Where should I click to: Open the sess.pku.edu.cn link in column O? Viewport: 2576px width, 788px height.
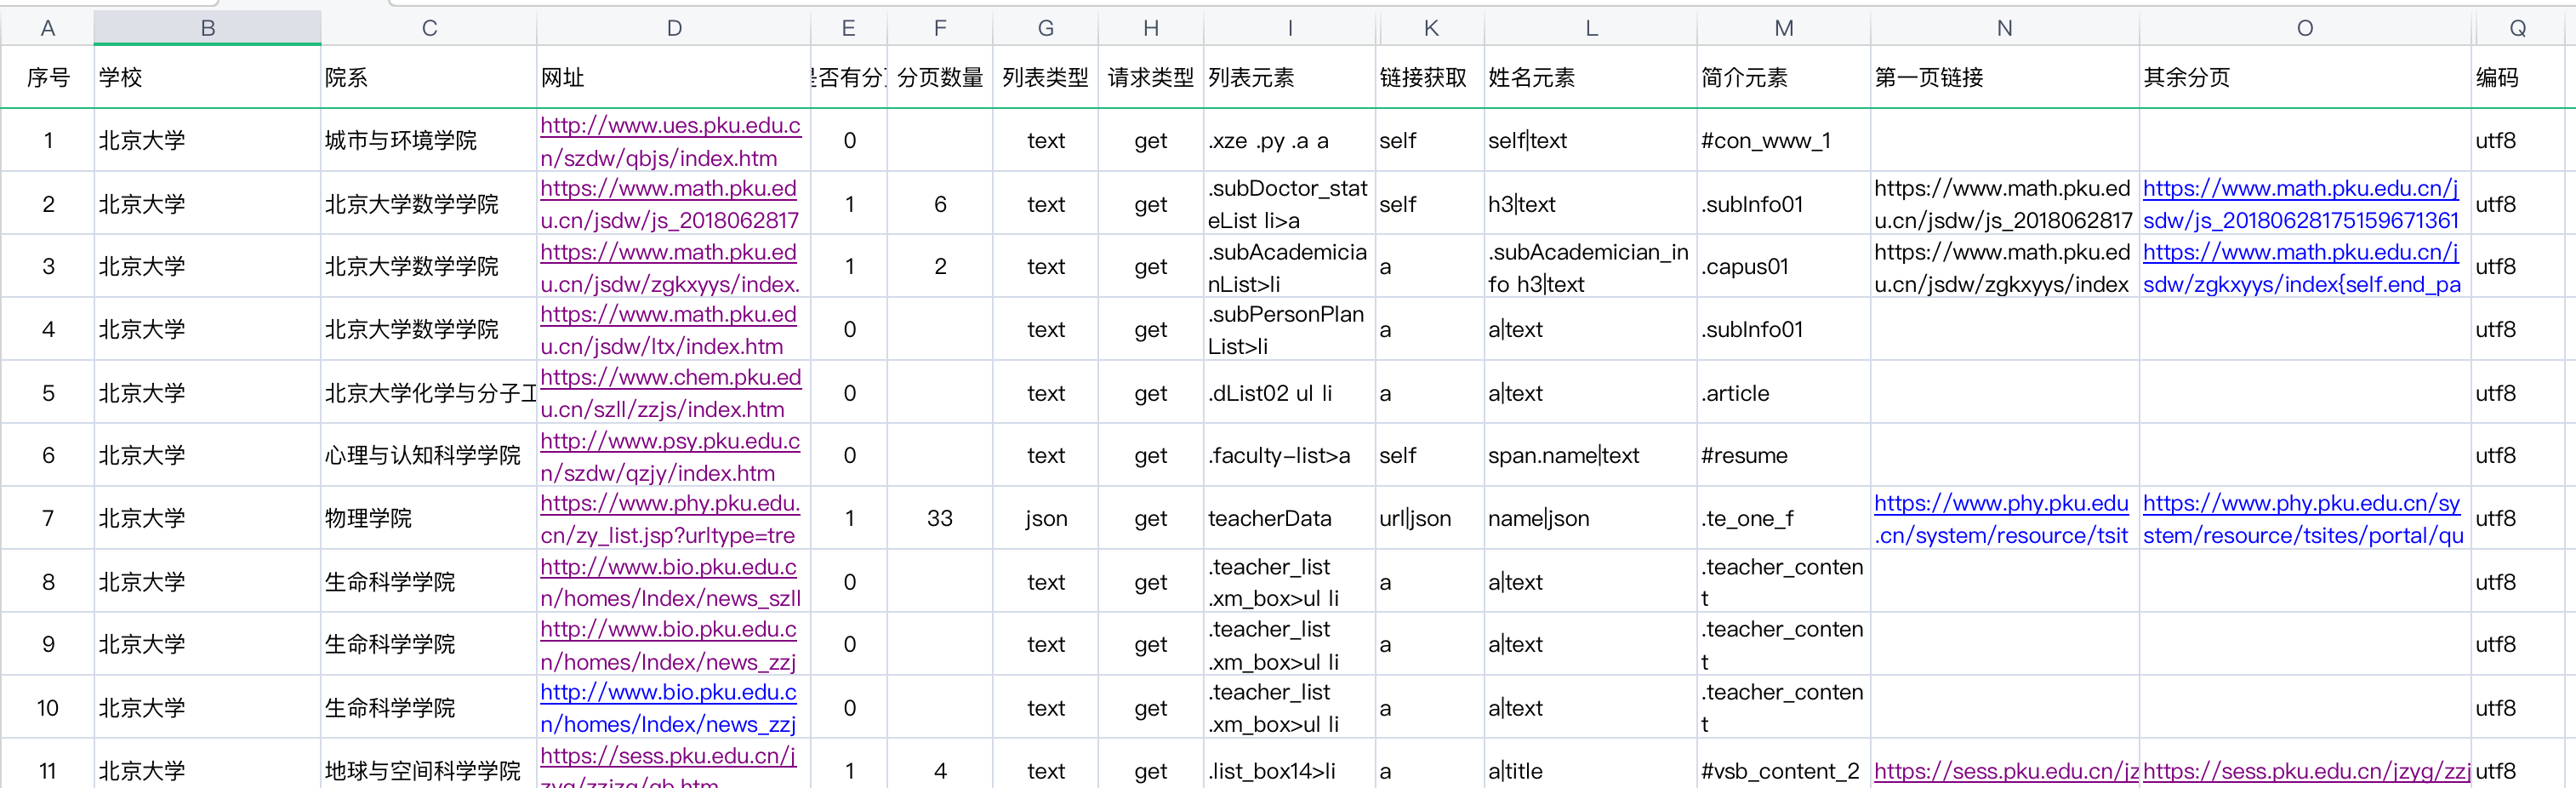click(x=2306, y=771)
